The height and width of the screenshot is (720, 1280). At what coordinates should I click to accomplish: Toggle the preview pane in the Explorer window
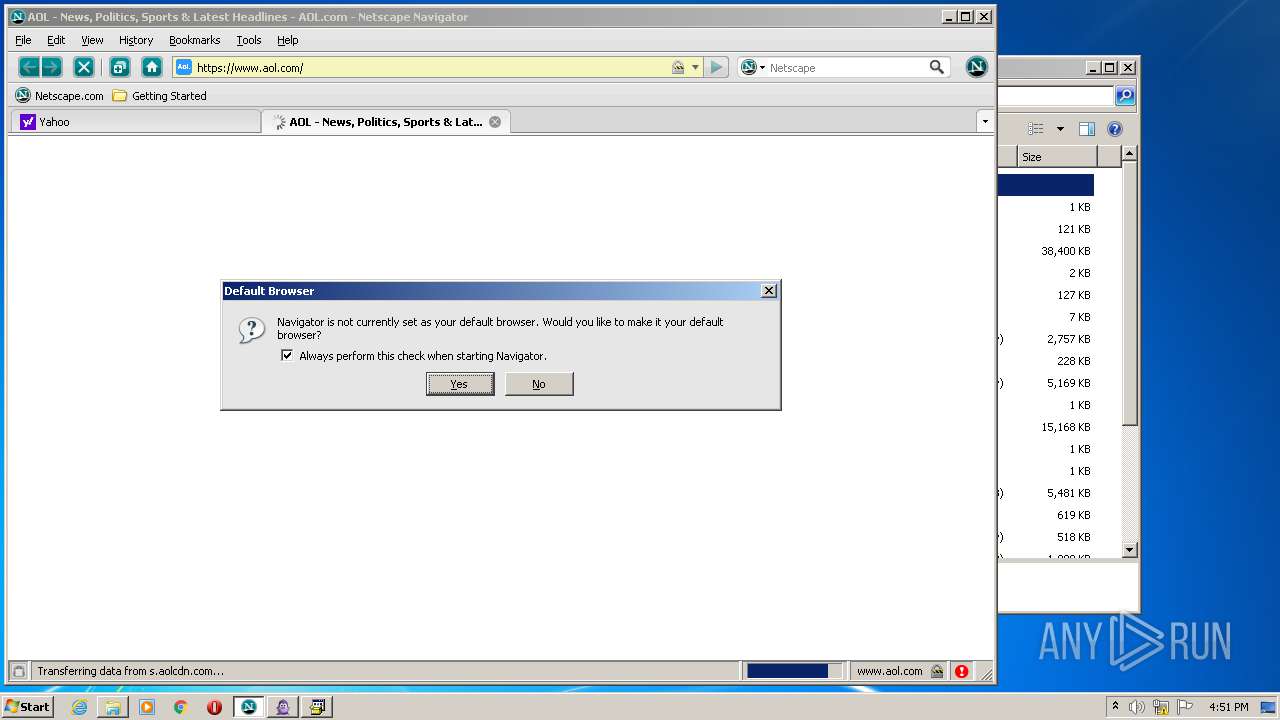click(x=1087, y=129)
